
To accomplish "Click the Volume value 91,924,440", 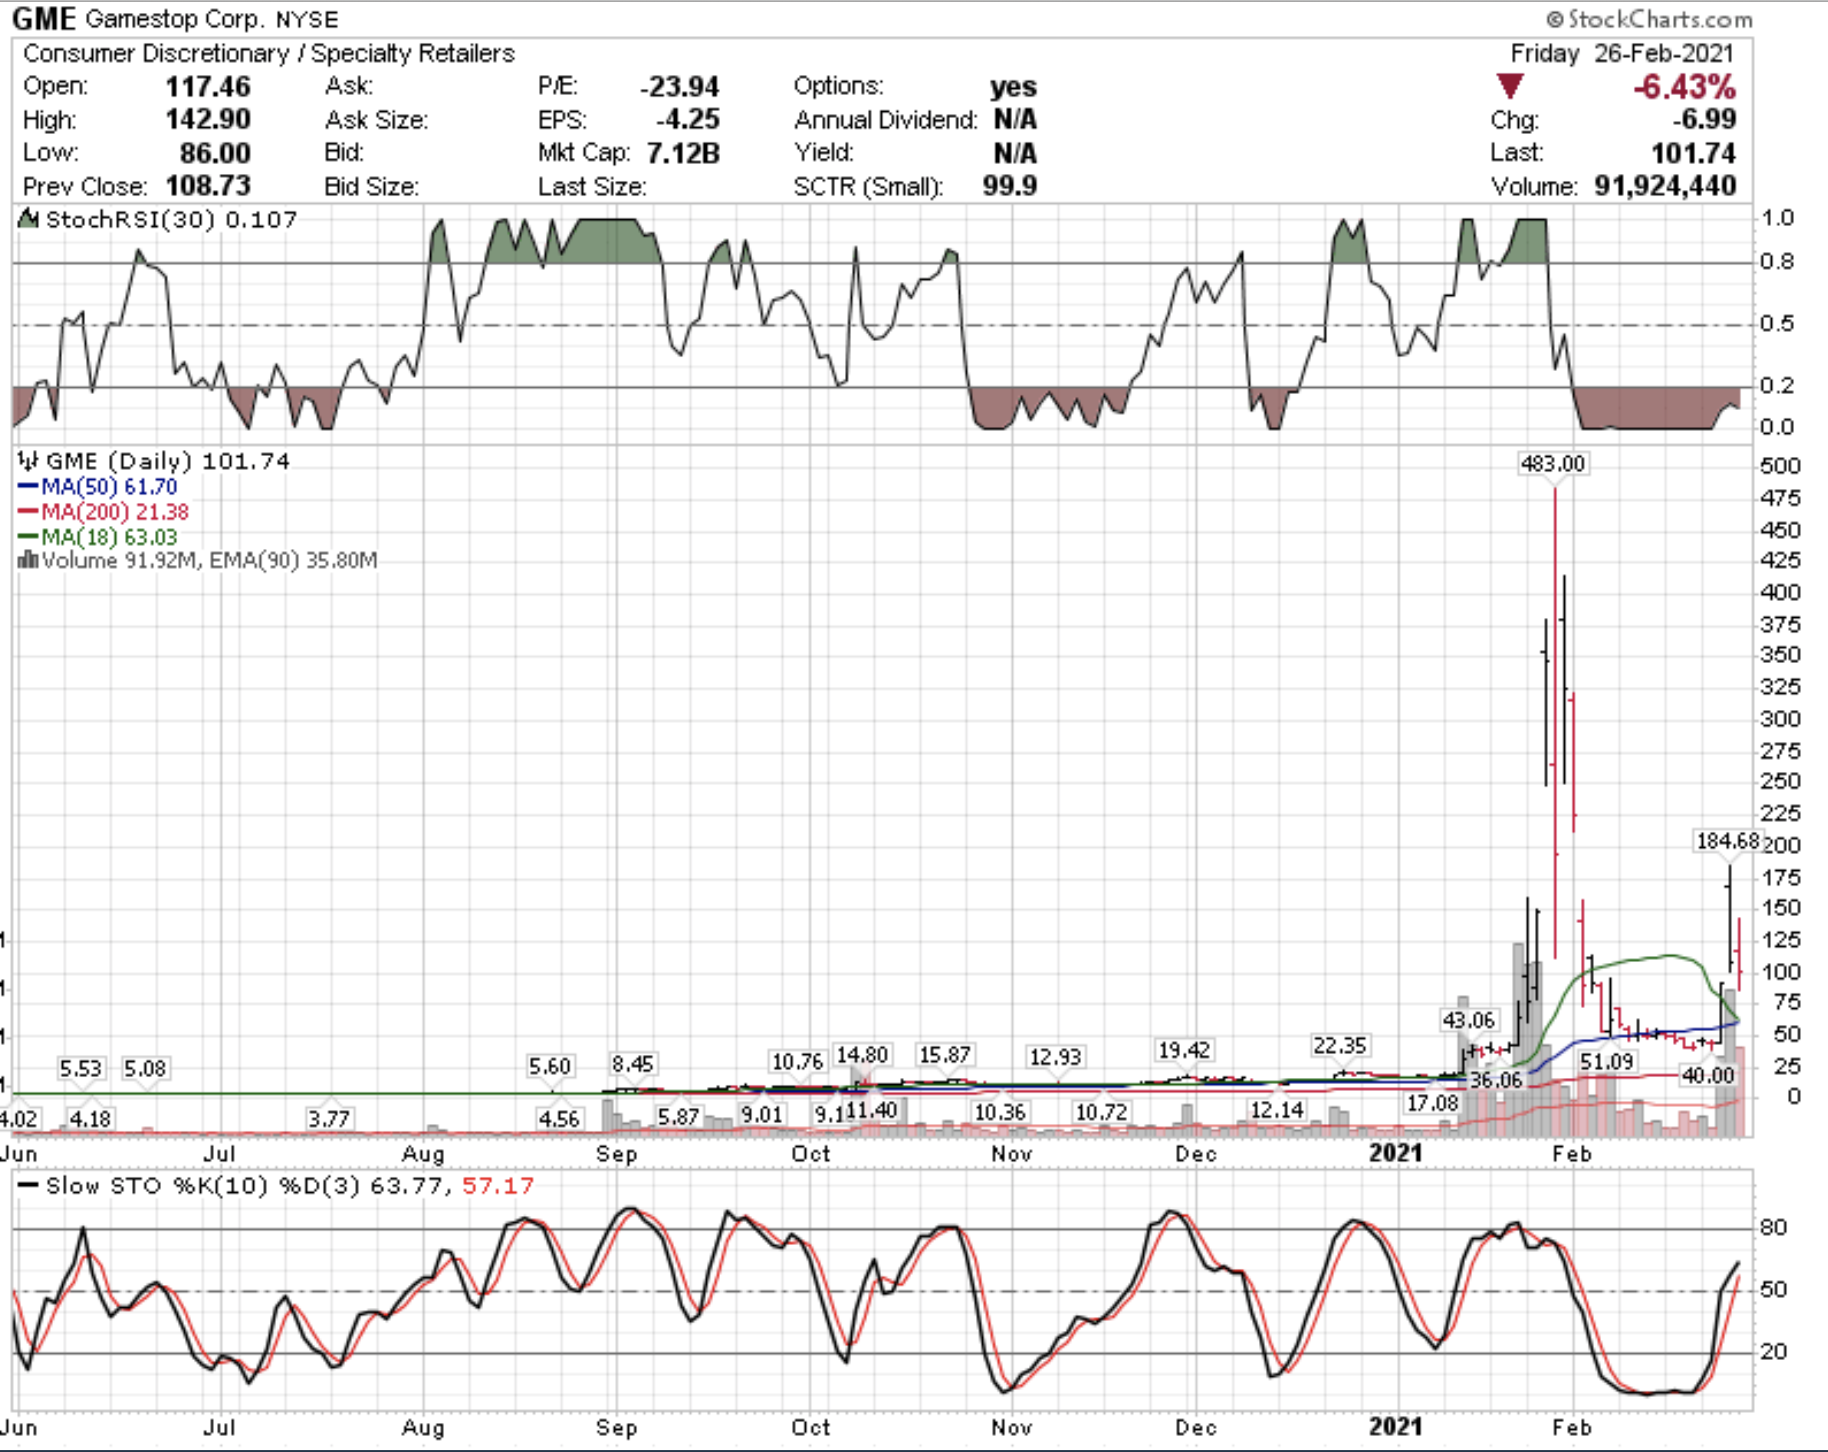I will (1665, 186).
